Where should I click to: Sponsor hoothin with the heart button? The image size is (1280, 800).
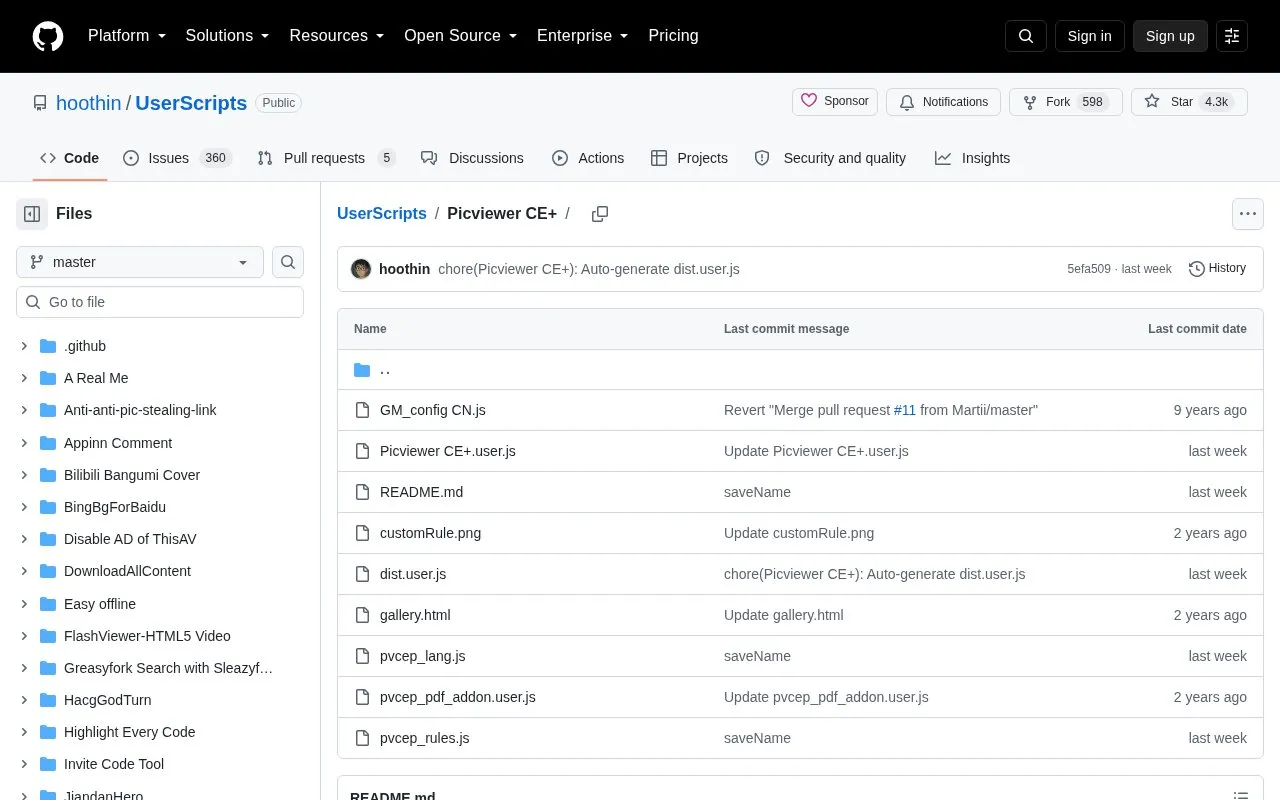[835, 102]
